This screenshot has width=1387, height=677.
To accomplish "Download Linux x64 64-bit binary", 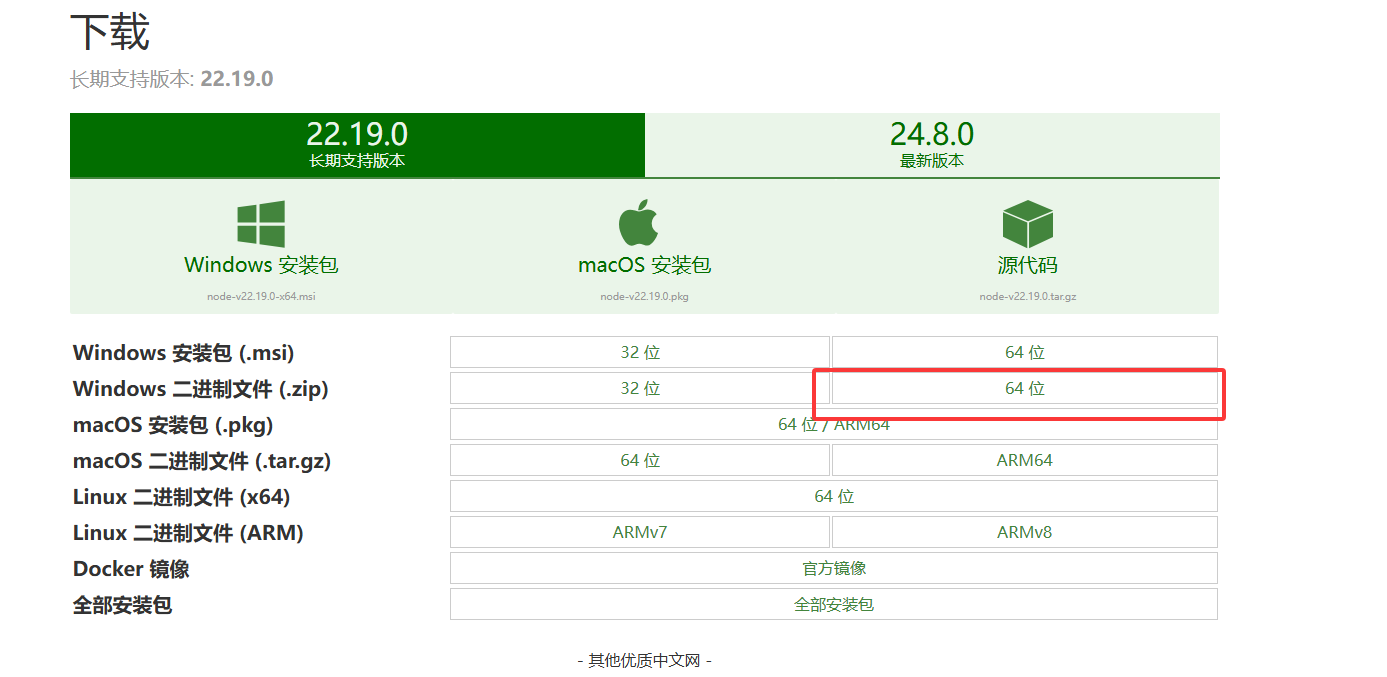I will pyautogui.click(x=833, y=496).
